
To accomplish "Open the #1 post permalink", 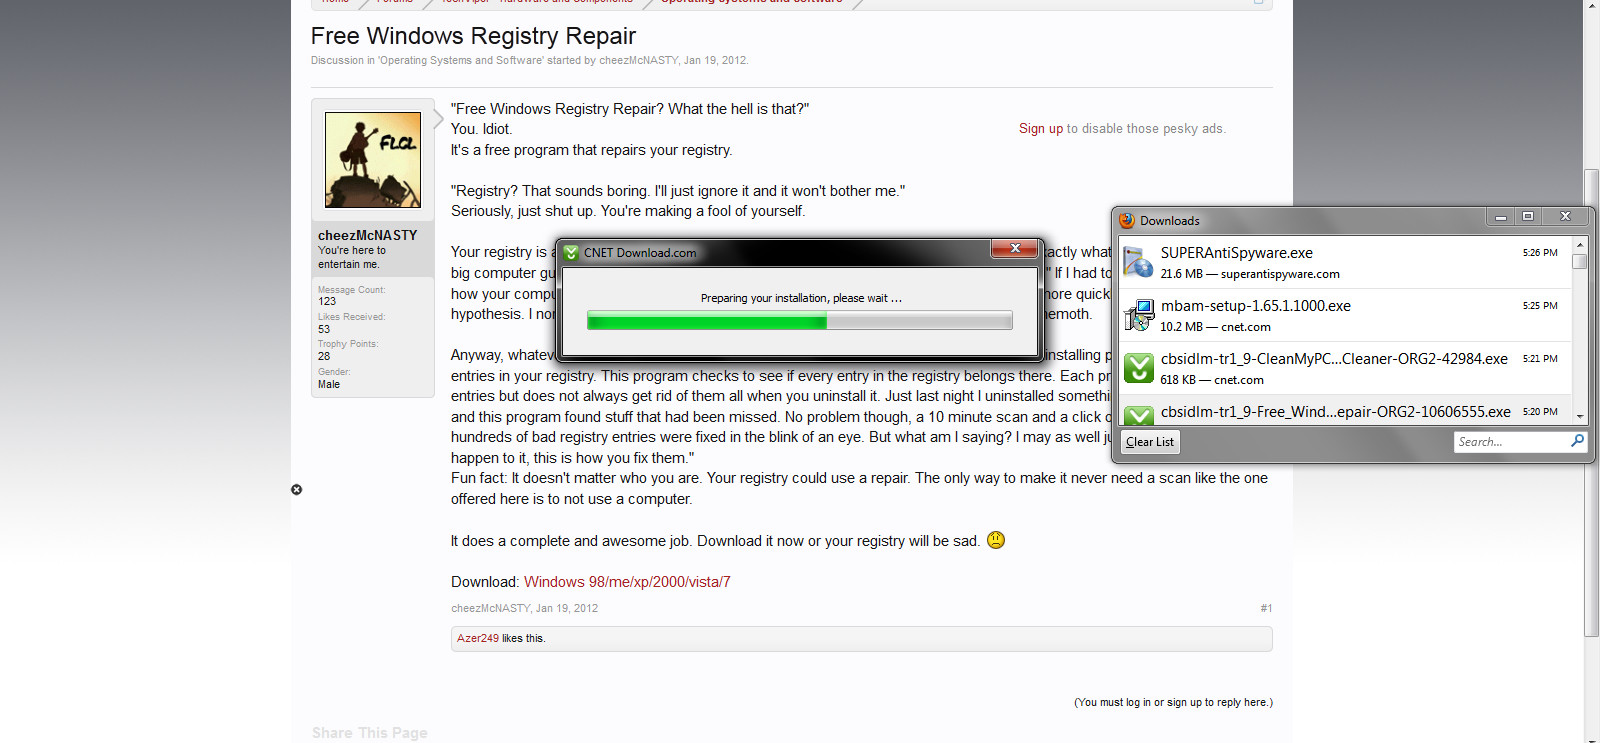I will click(1266, 608).
